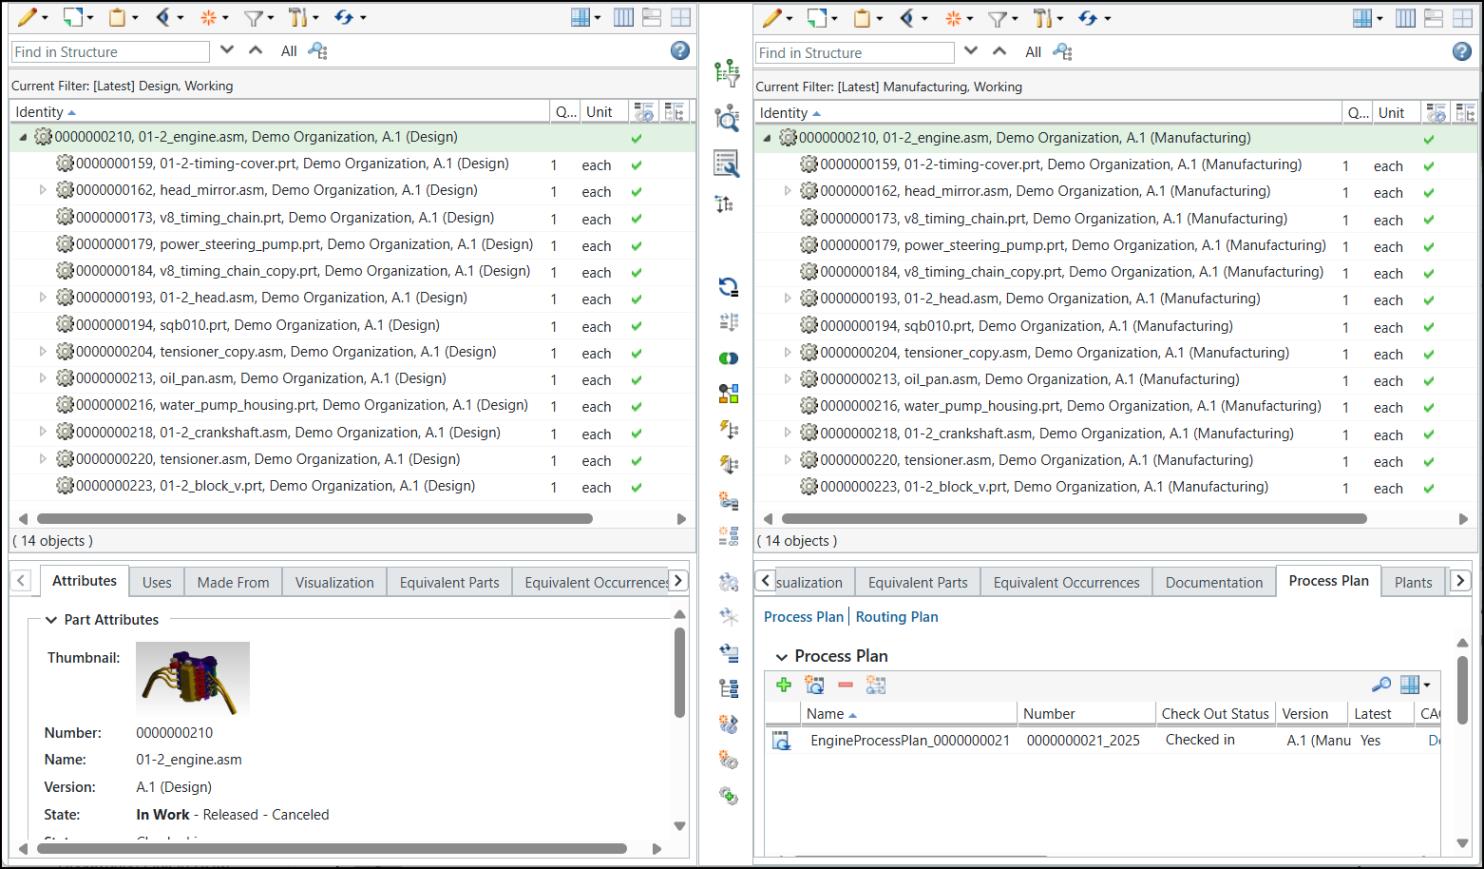Image resolution: width=1484 pixels, height=869 pixels.
Task: Click the funnel filter icon in the left pane toolbar
Action: pyautogui.click(x=253, y=17)
